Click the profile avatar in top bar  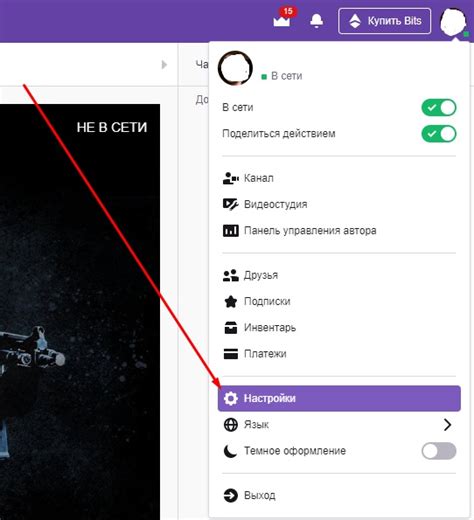[x=453, y=22]
